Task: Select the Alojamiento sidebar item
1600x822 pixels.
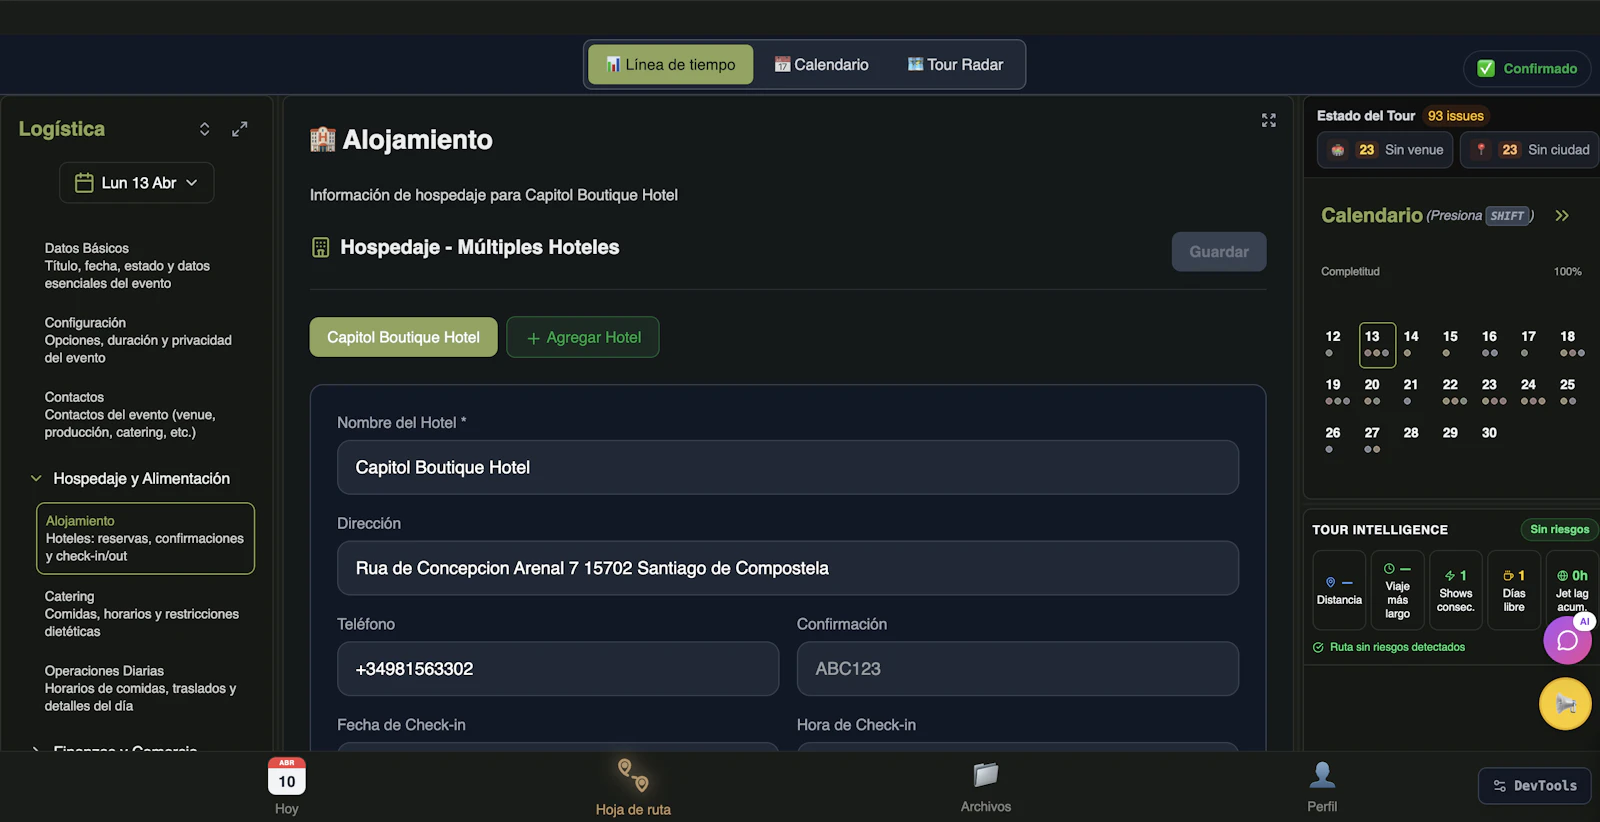Action: (145, 538)
